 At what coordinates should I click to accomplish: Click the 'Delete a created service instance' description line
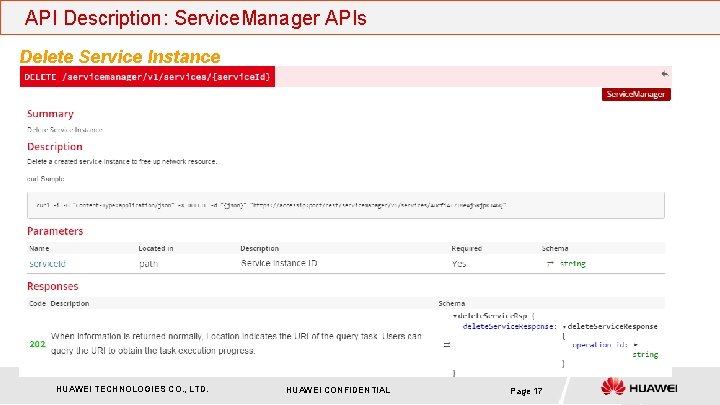click(122, 162)
